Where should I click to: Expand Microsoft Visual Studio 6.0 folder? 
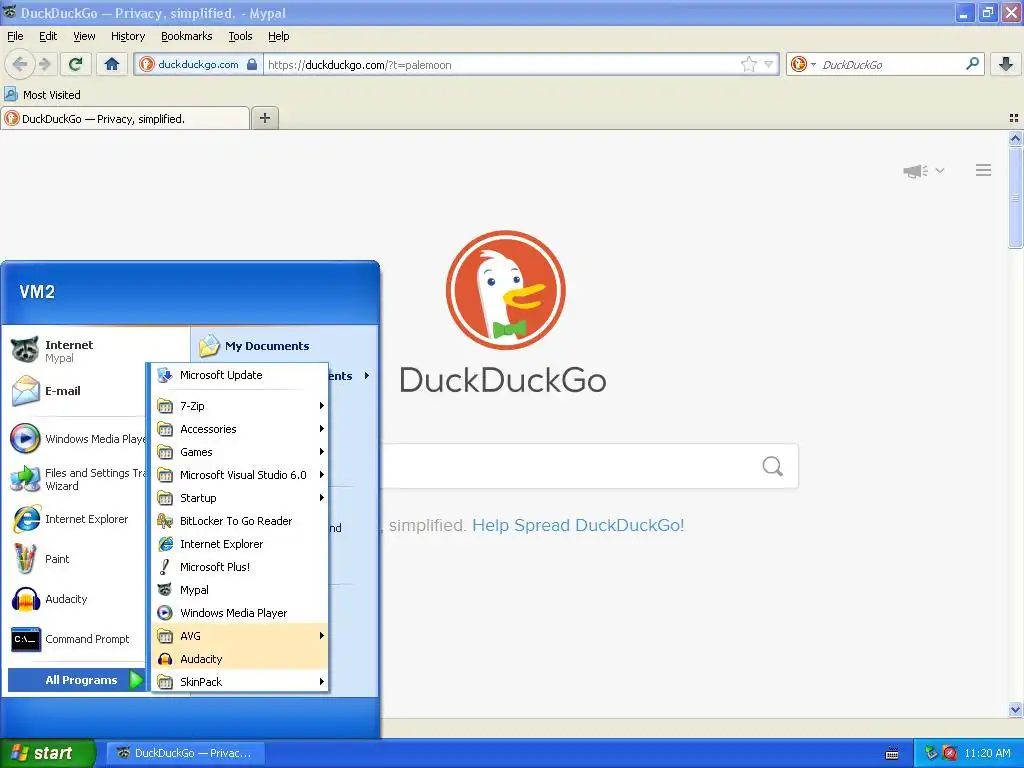[240, 475]
